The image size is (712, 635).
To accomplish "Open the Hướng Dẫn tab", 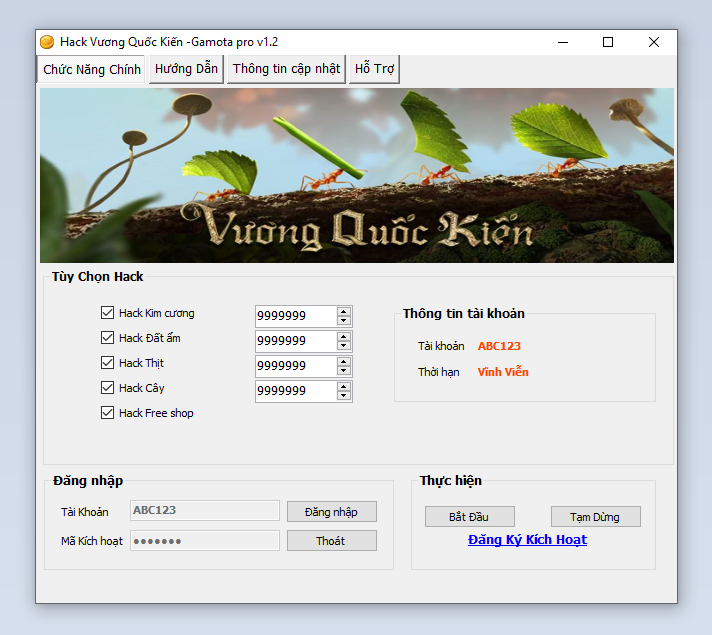I will point(186,69).
